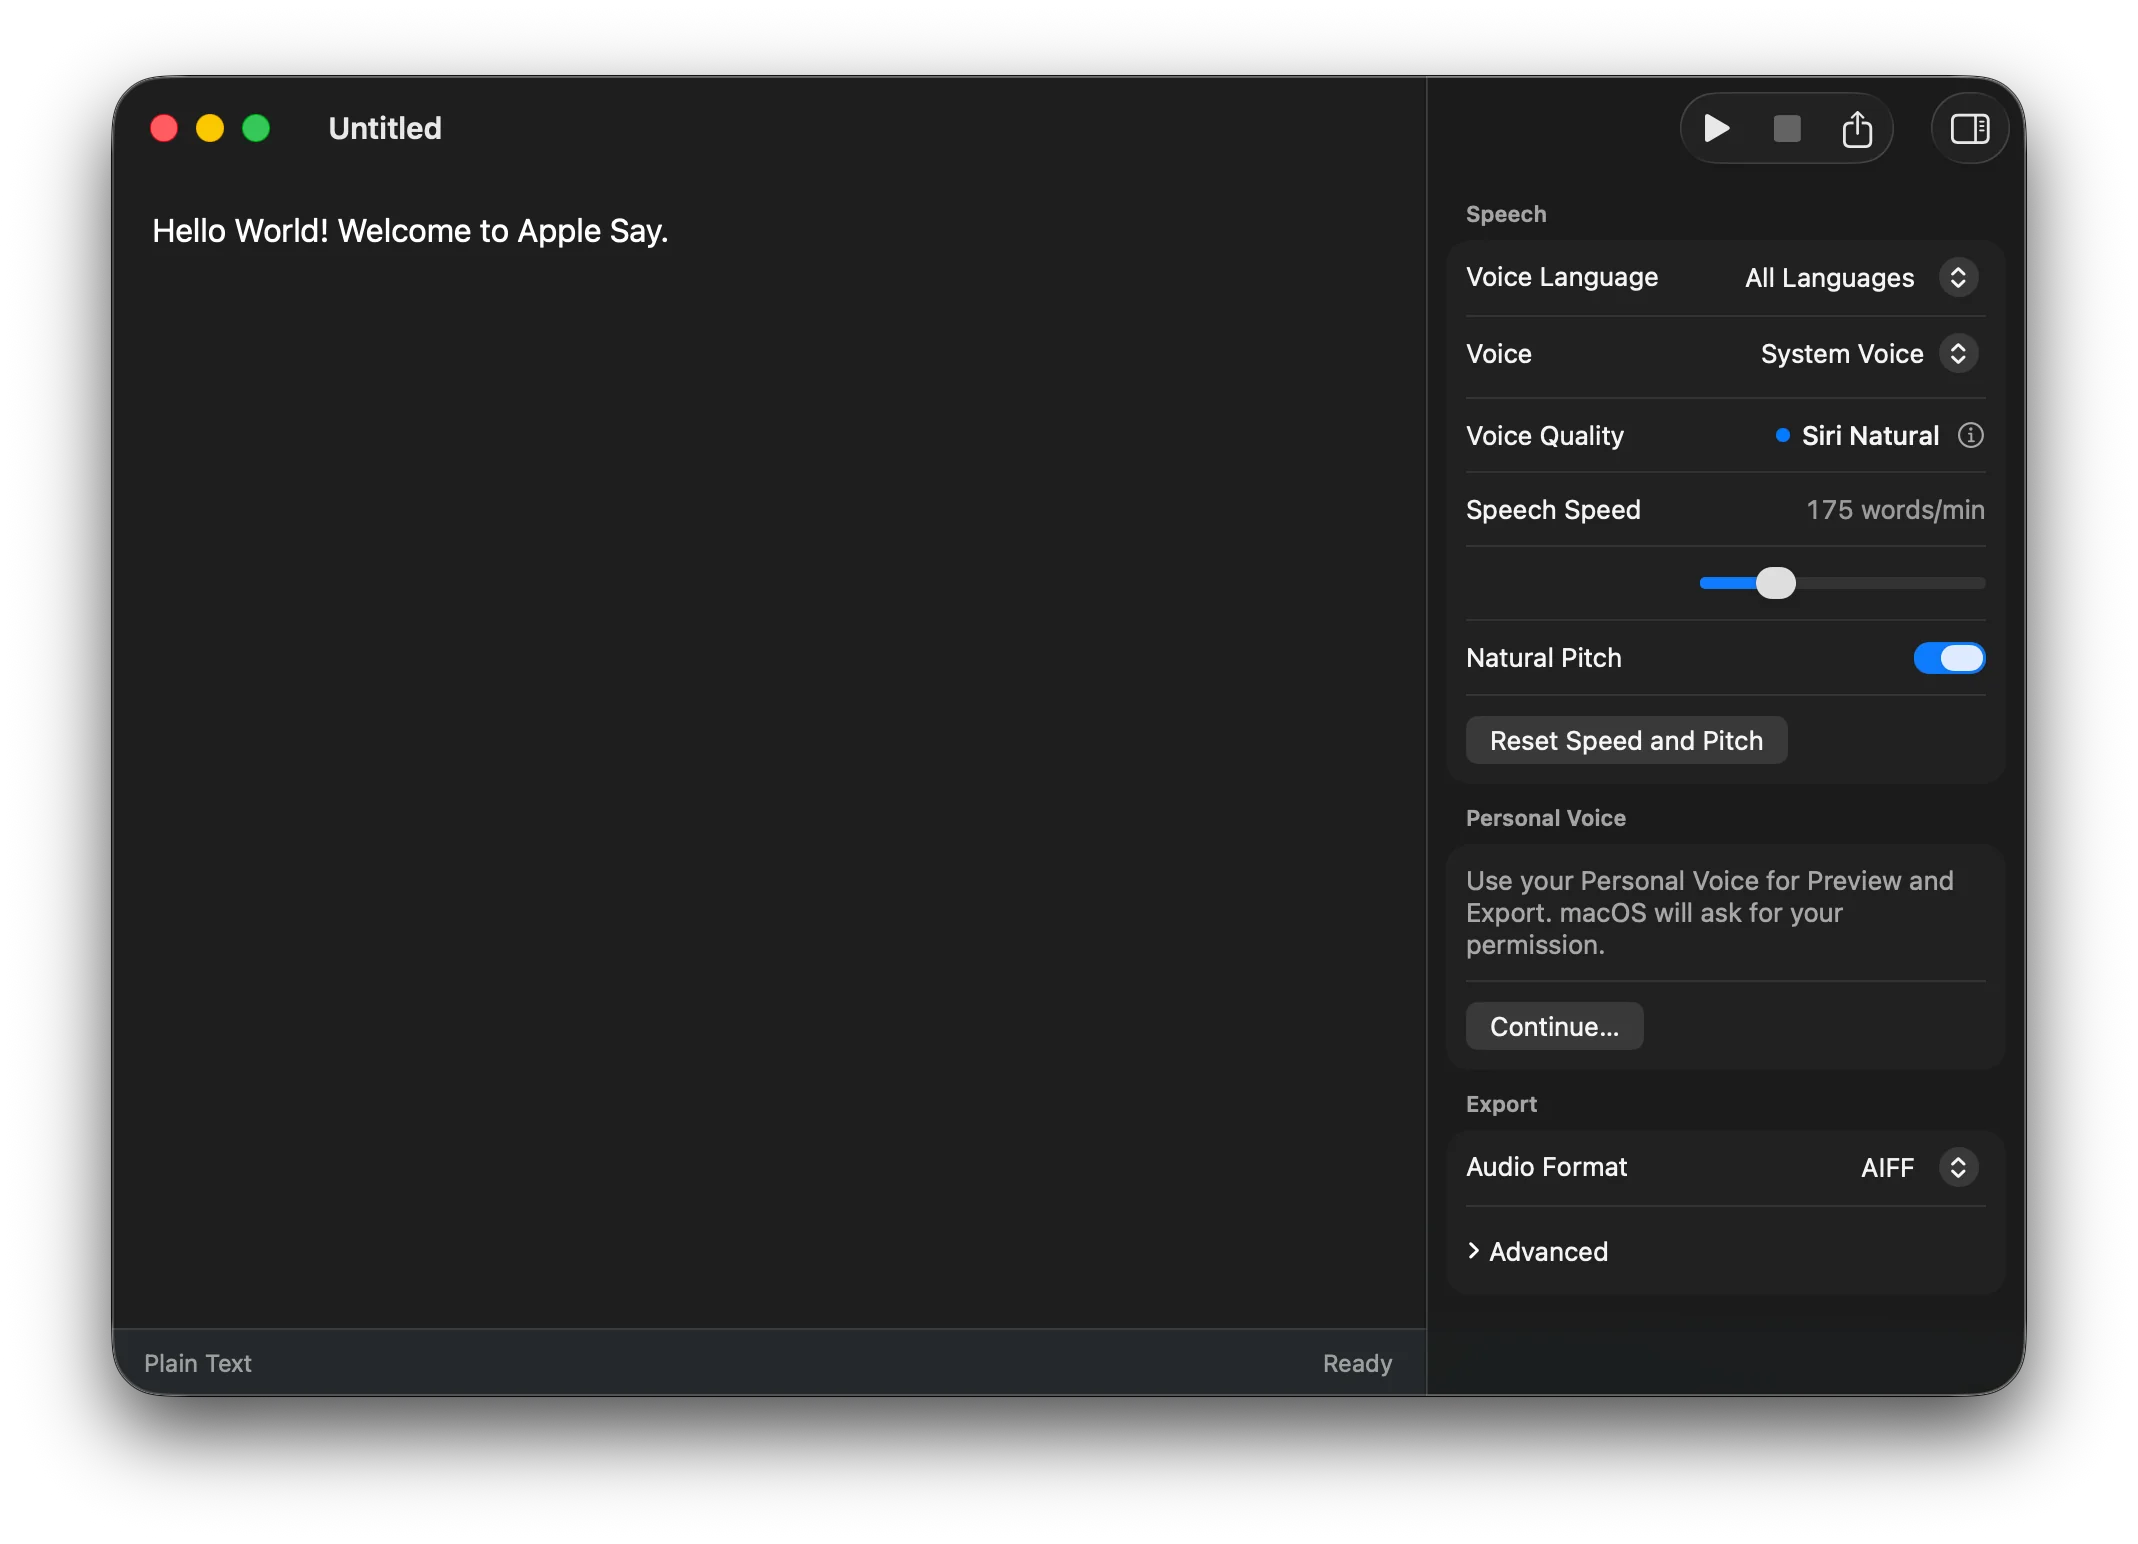Click the Plain Text status label
This screenshot has height=1544, width=2138.
click(x=198, y=1363)
